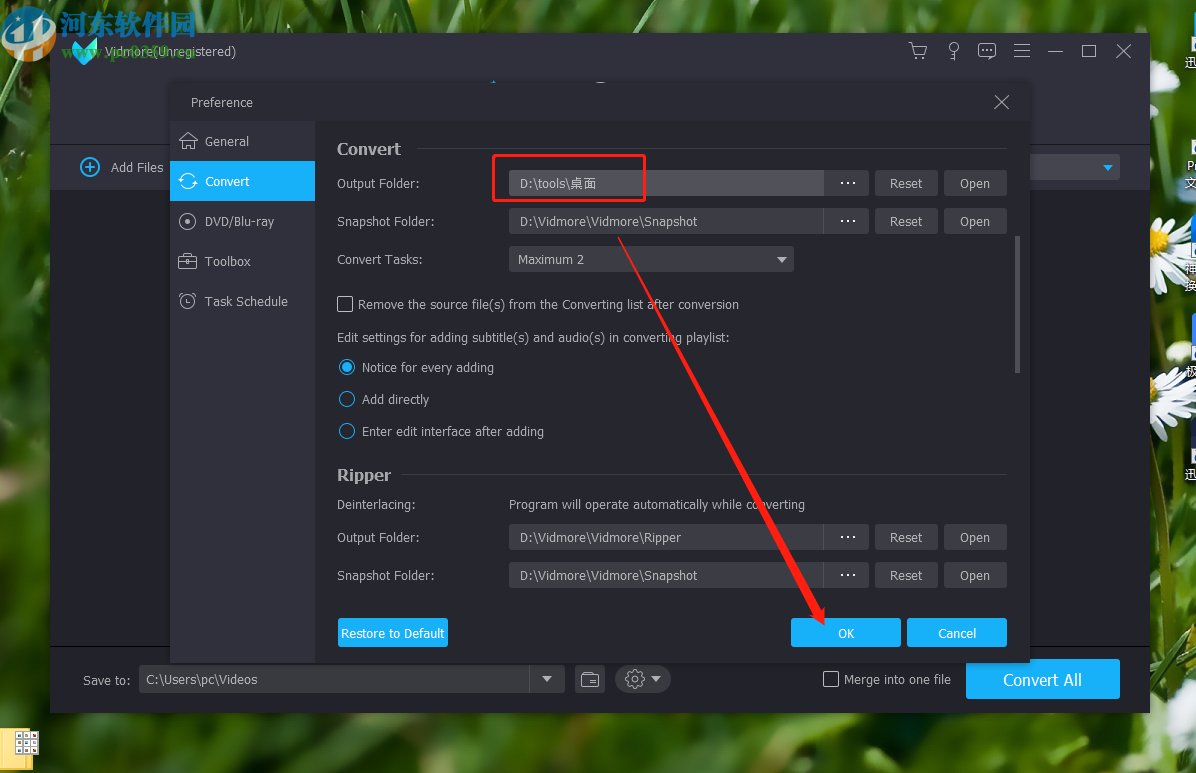The width and height of the screenshot is (1196, 773).
Task: Reset the Convert Snapshot Folder path
Action: pos(906,221)
